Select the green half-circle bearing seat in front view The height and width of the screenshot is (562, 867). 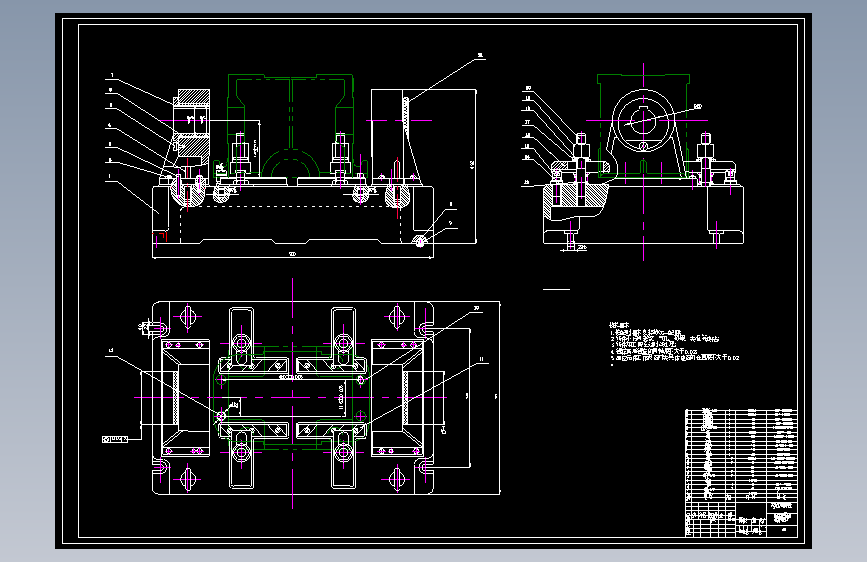291,162
